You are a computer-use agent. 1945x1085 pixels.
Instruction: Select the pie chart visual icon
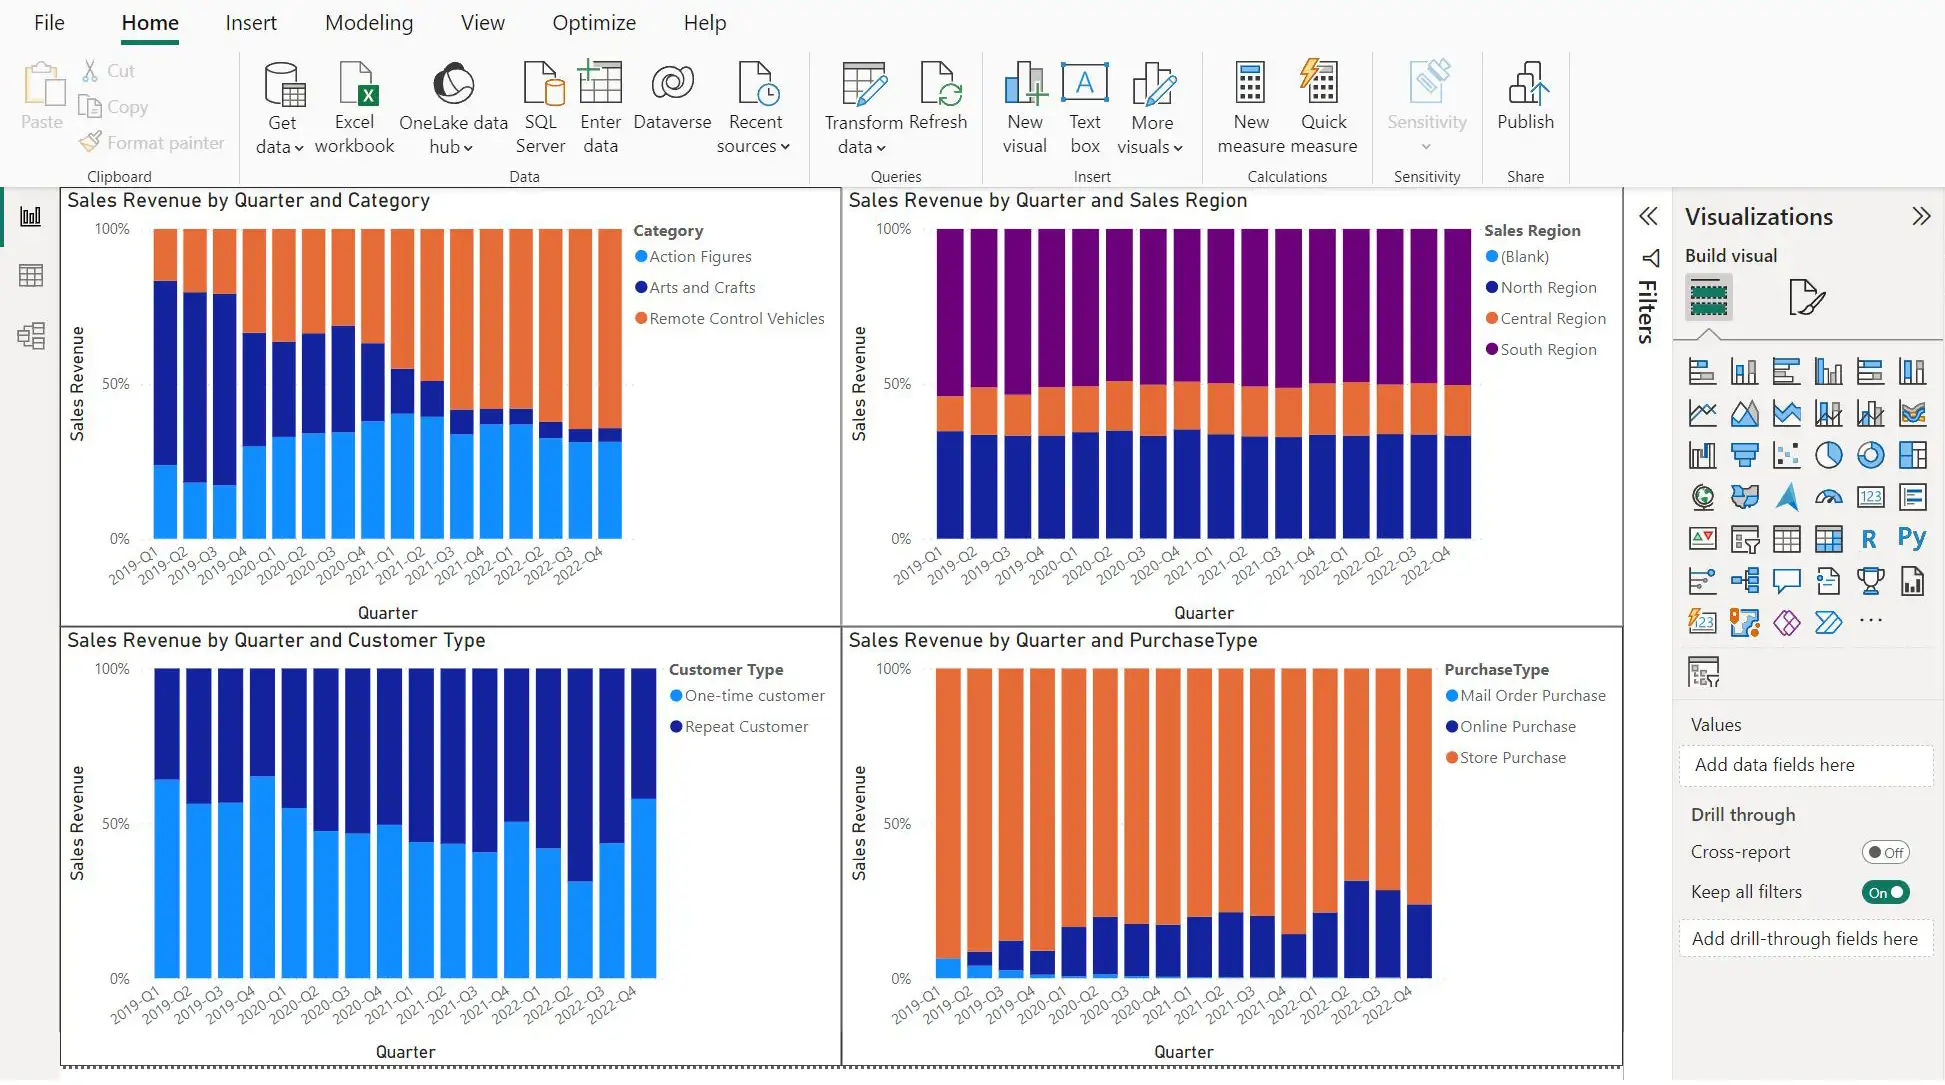point(1828,455)
